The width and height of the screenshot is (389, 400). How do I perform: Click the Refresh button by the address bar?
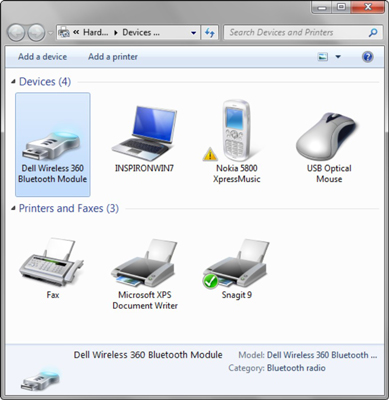[x=210, y=33]
